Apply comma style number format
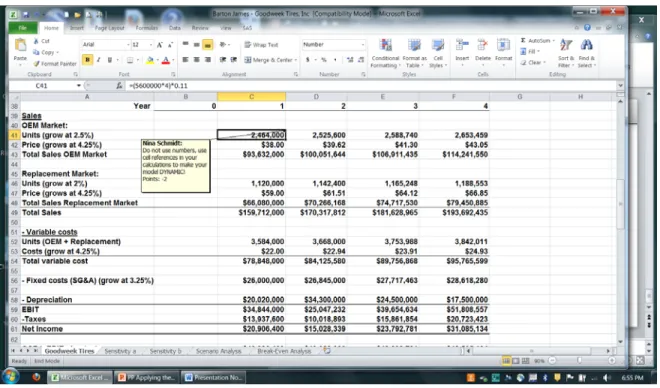 click(x=335, y=60)
